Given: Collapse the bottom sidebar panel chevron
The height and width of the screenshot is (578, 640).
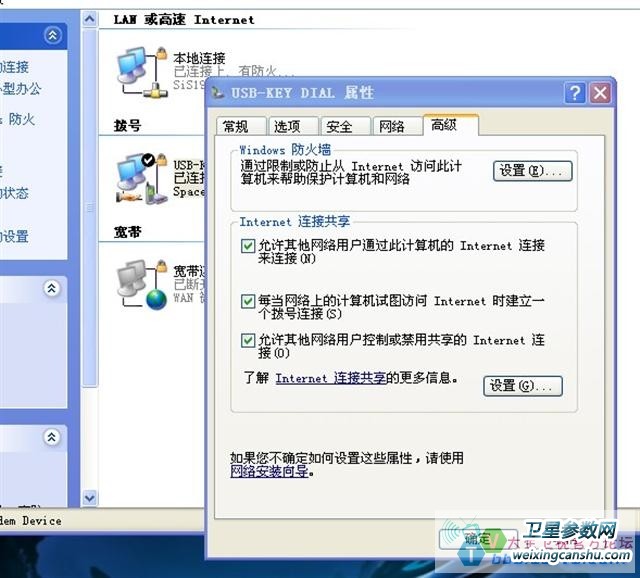Looking at the screenshot, I should pos(51,438).
